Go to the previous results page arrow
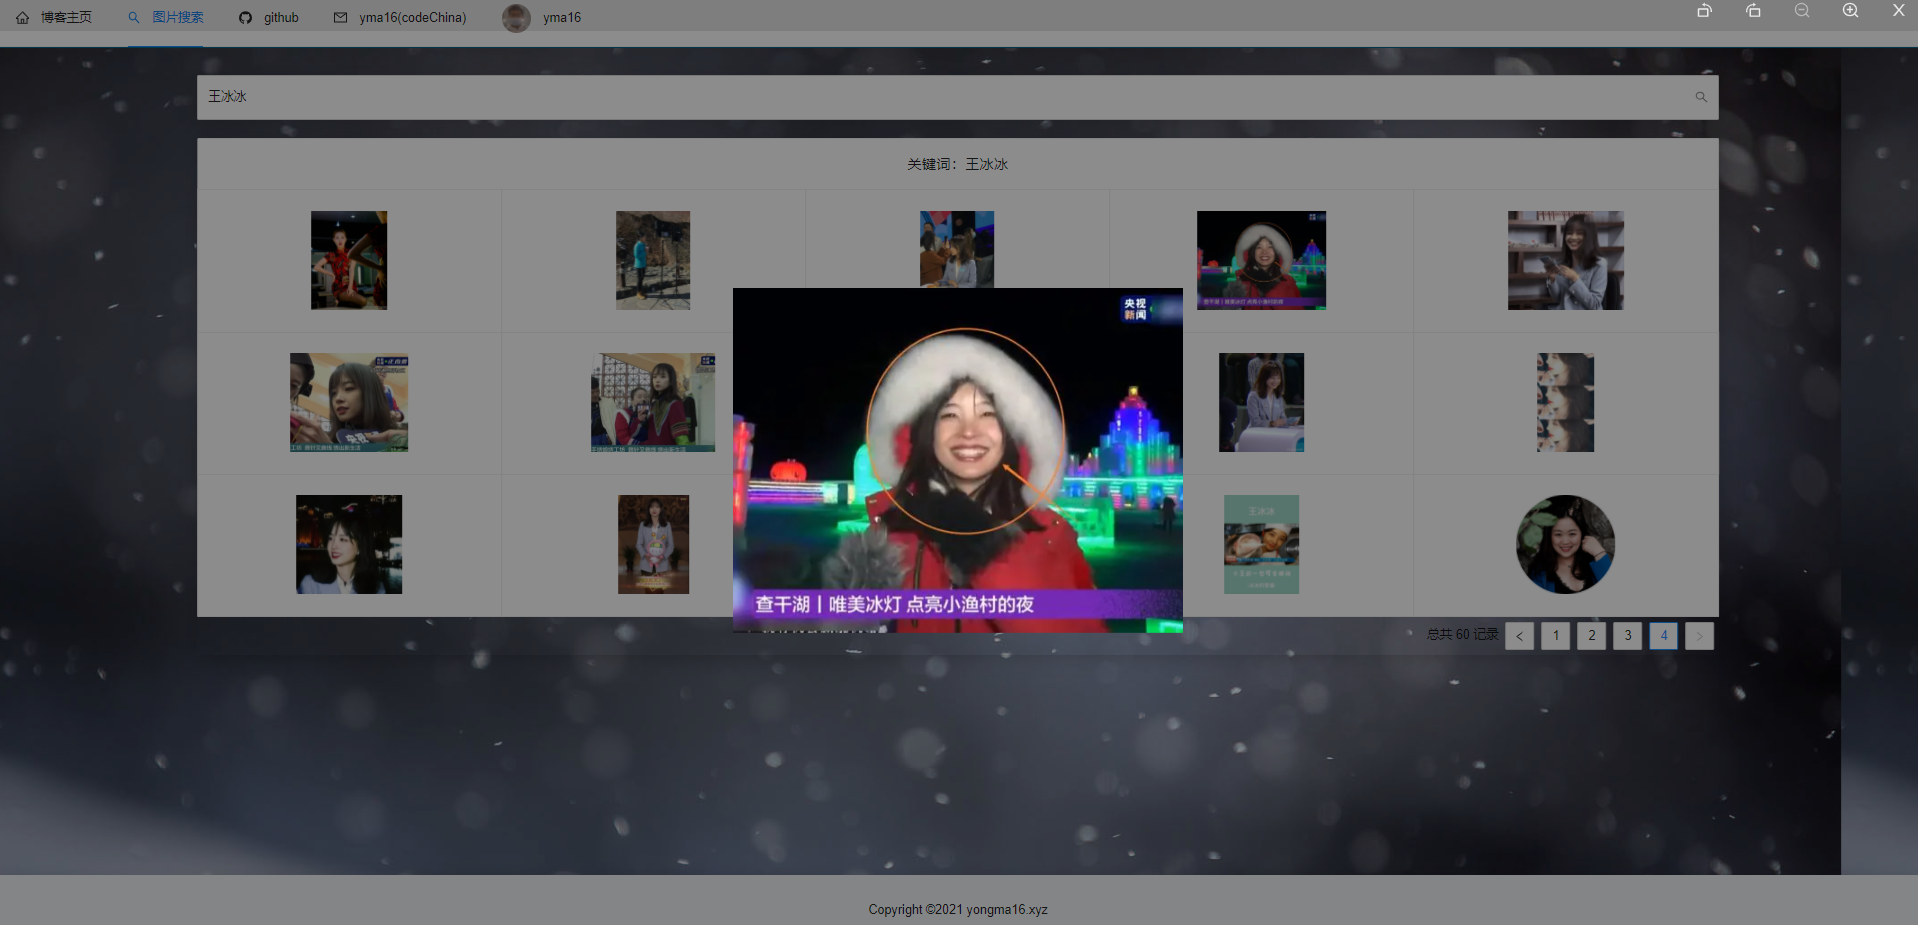This screenshot has width=1918, height=925. tap(1519, 636)
